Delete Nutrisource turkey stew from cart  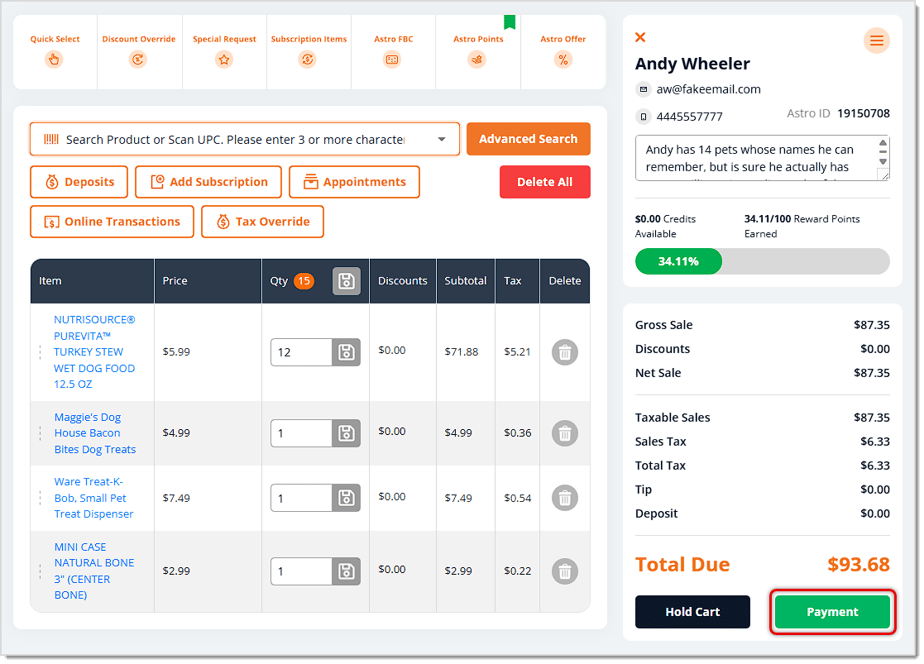tap(565, 352)
